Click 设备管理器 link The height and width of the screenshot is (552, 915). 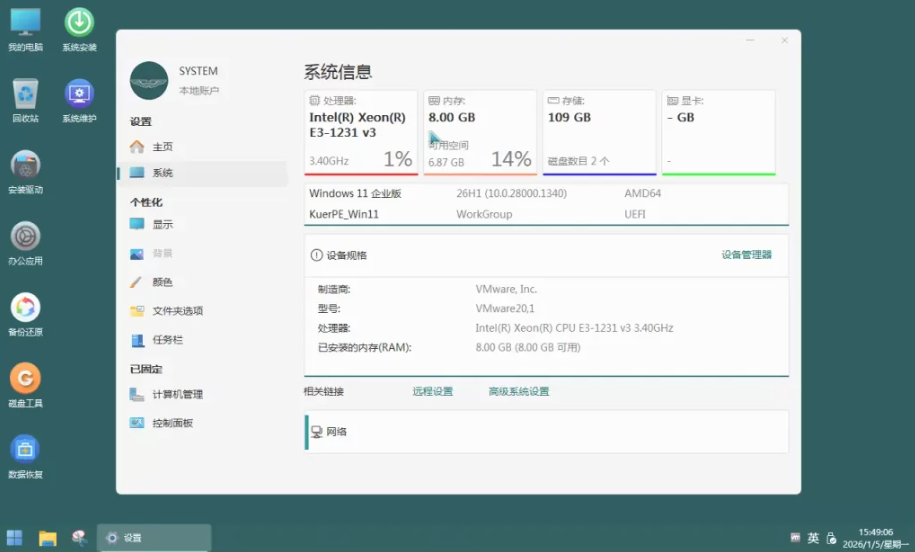[746, 255]
